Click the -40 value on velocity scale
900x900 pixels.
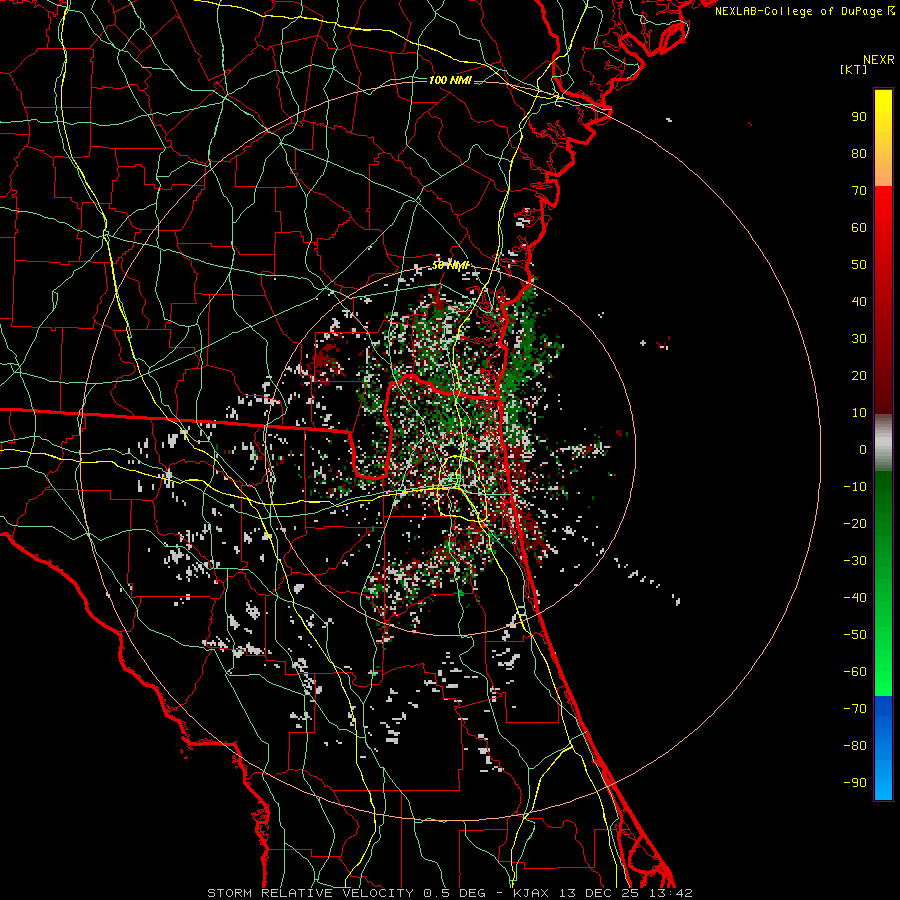855,598
